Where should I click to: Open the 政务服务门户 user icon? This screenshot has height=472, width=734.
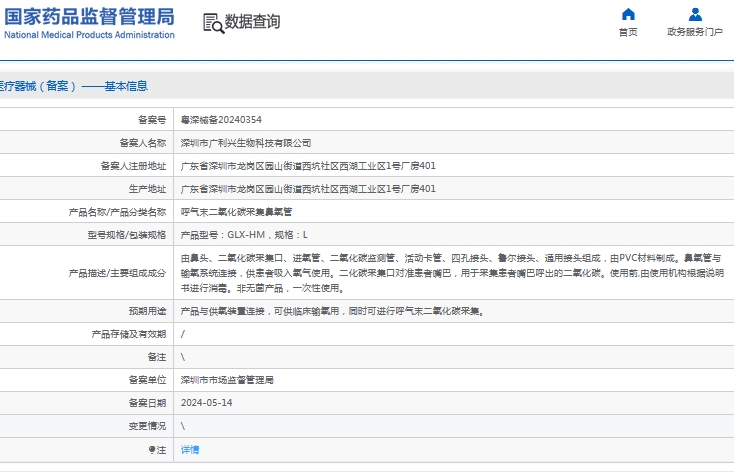[x=695, y=15]
